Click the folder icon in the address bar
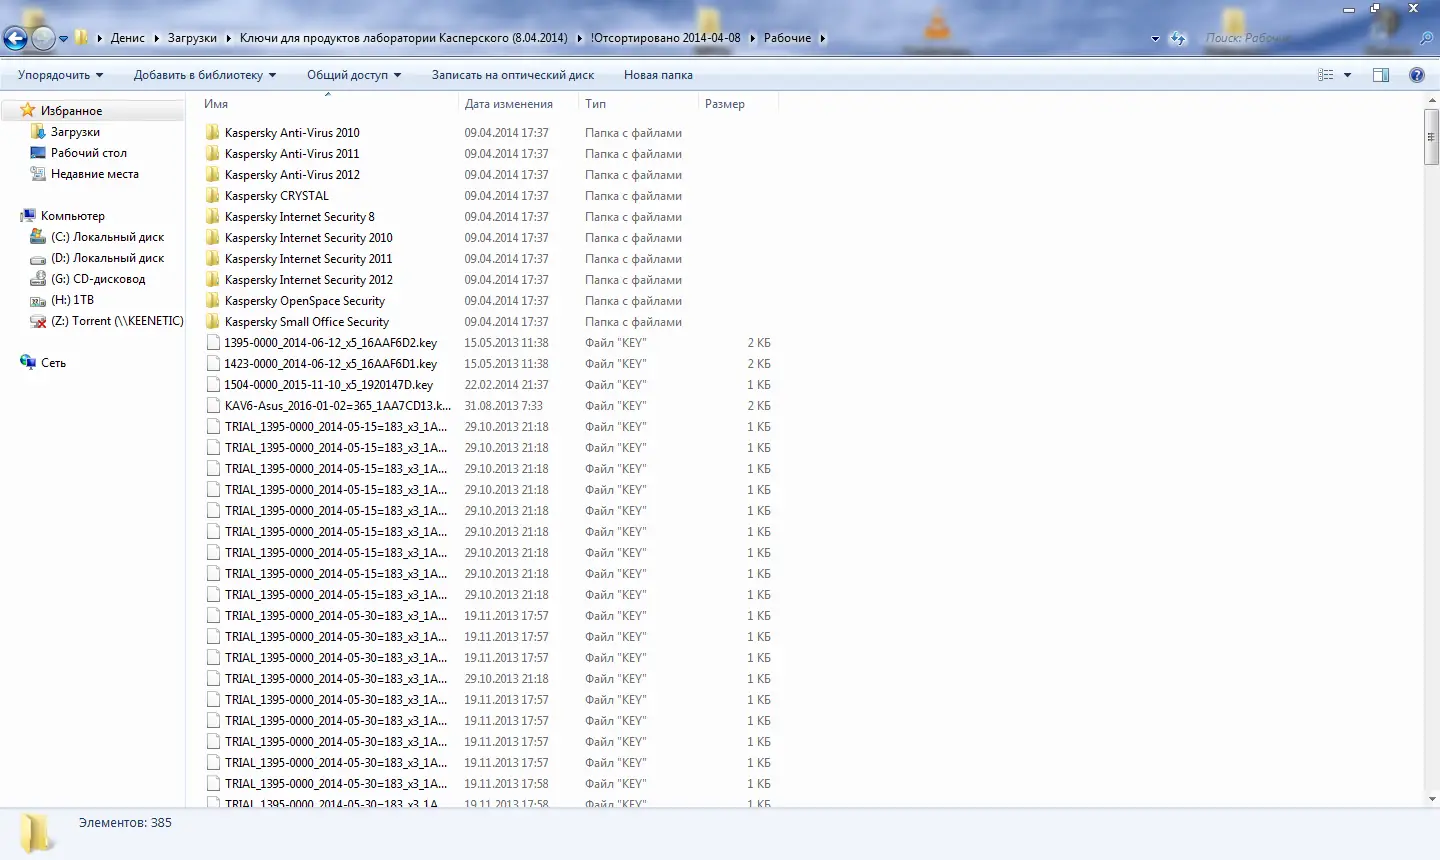The image size is (1440, 860). 82,38
